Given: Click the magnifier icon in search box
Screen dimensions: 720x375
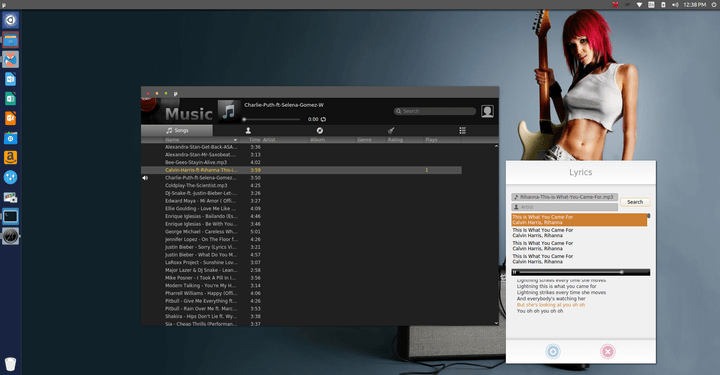Looking at the screenshot, I should point(399,111).
